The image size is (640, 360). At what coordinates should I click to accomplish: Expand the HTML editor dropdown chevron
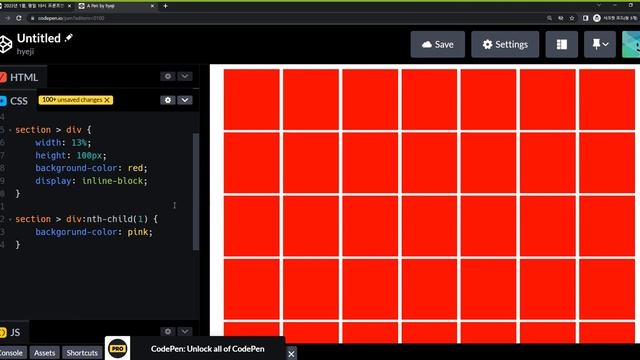(x=184, y=76)
